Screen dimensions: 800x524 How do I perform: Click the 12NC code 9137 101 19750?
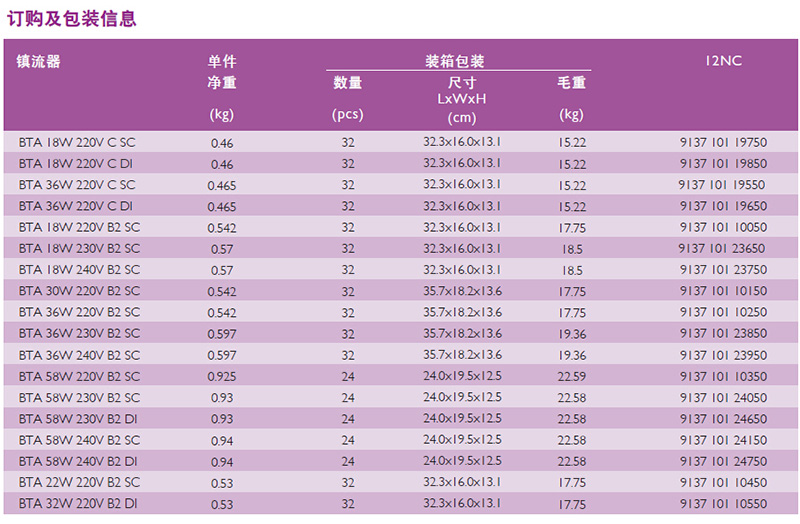pyautogui.click(x=722, y=143)
